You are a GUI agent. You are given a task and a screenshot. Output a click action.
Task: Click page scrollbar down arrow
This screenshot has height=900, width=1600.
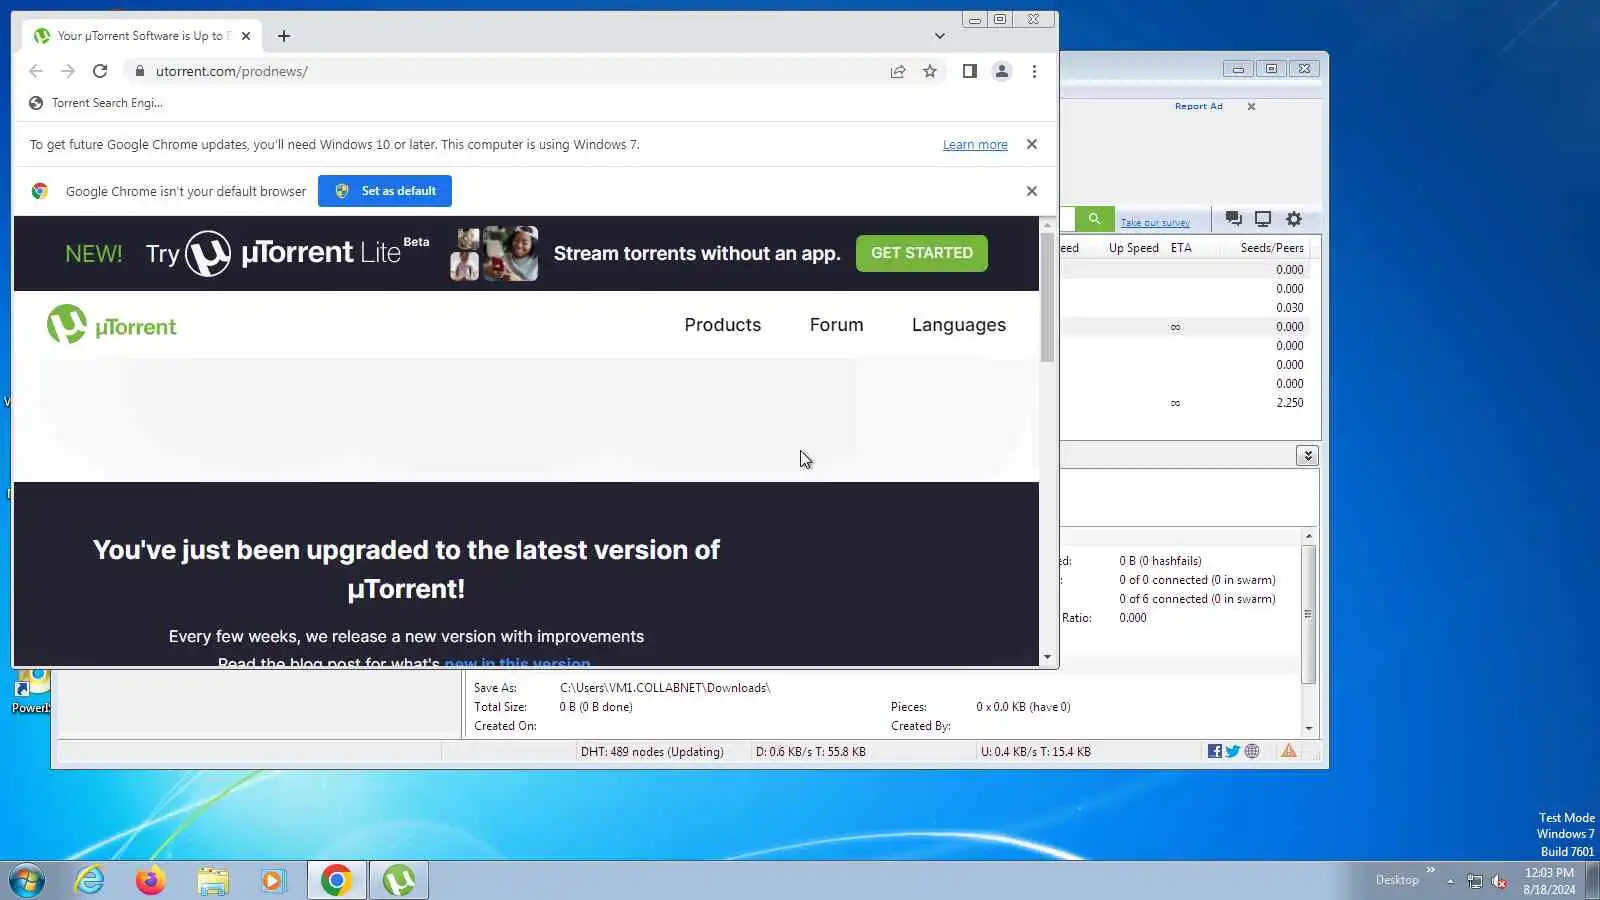(1047, 658)
